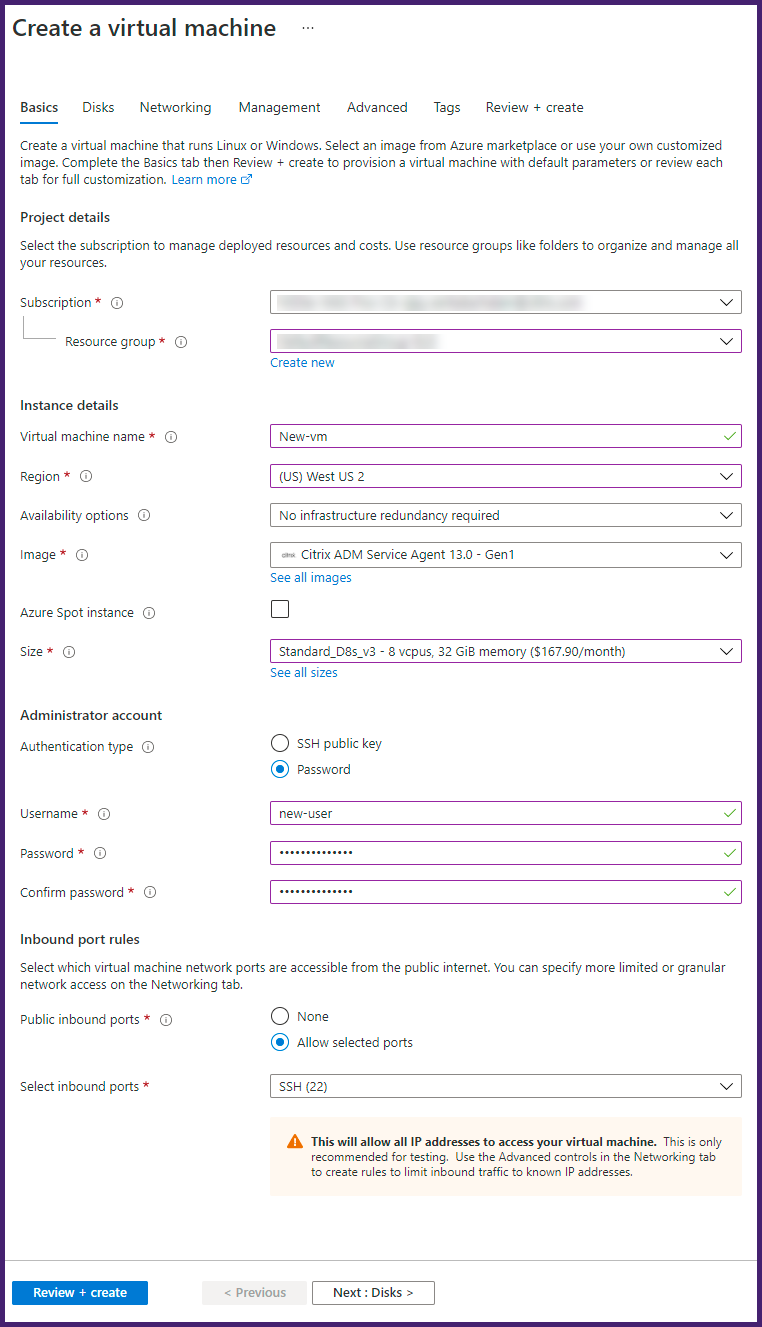Click info icon beside Authentication type
762x1327 pixels.
pyautogui.click(x=148, y=747)
